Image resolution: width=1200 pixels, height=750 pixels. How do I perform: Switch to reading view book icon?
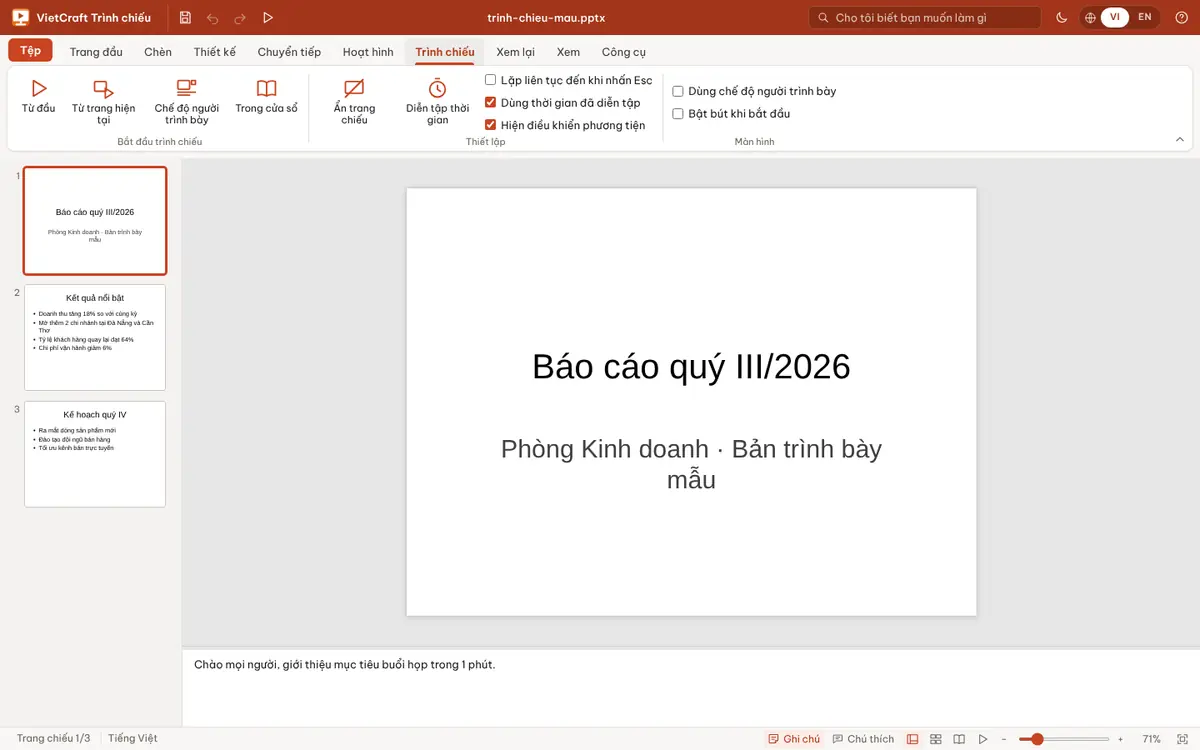point(959,739)
